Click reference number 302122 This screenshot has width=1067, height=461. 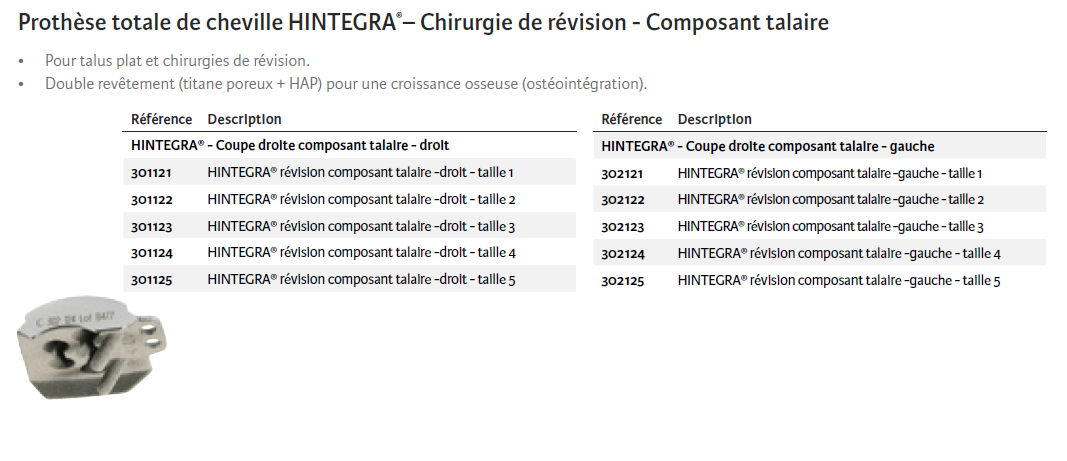coord(622,200)
